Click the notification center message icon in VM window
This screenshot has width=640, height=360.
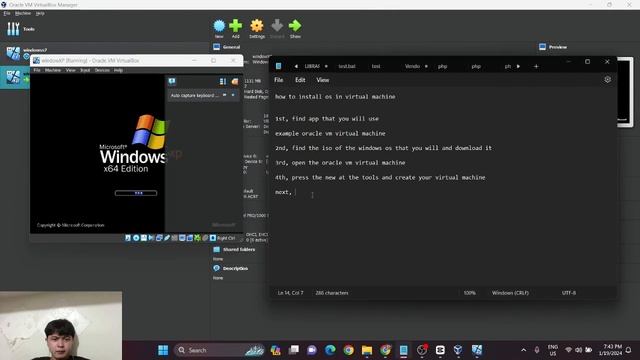coord(172,81)
